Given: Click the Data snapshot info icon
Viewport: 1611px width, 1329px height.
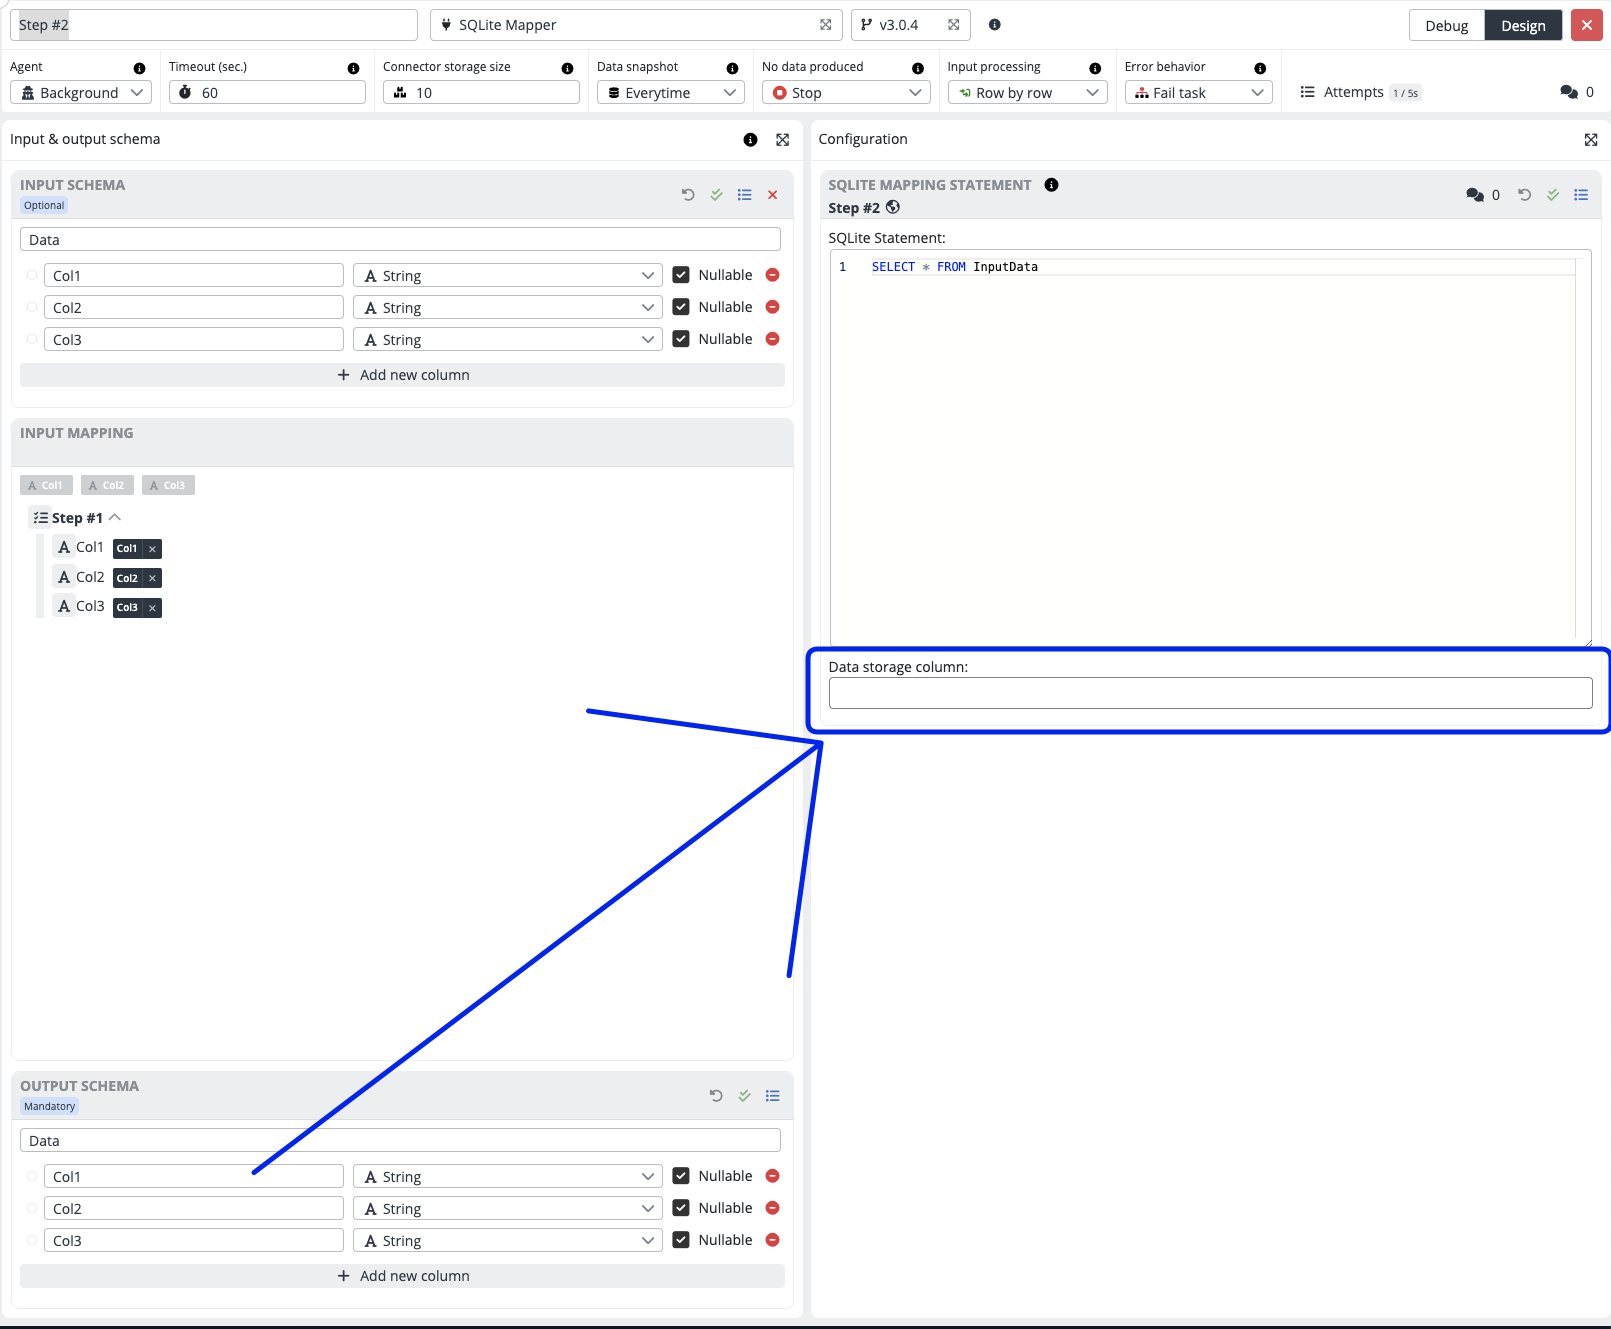Looking at the screenshot, I should pyautogui.click(x=732, y=68).
